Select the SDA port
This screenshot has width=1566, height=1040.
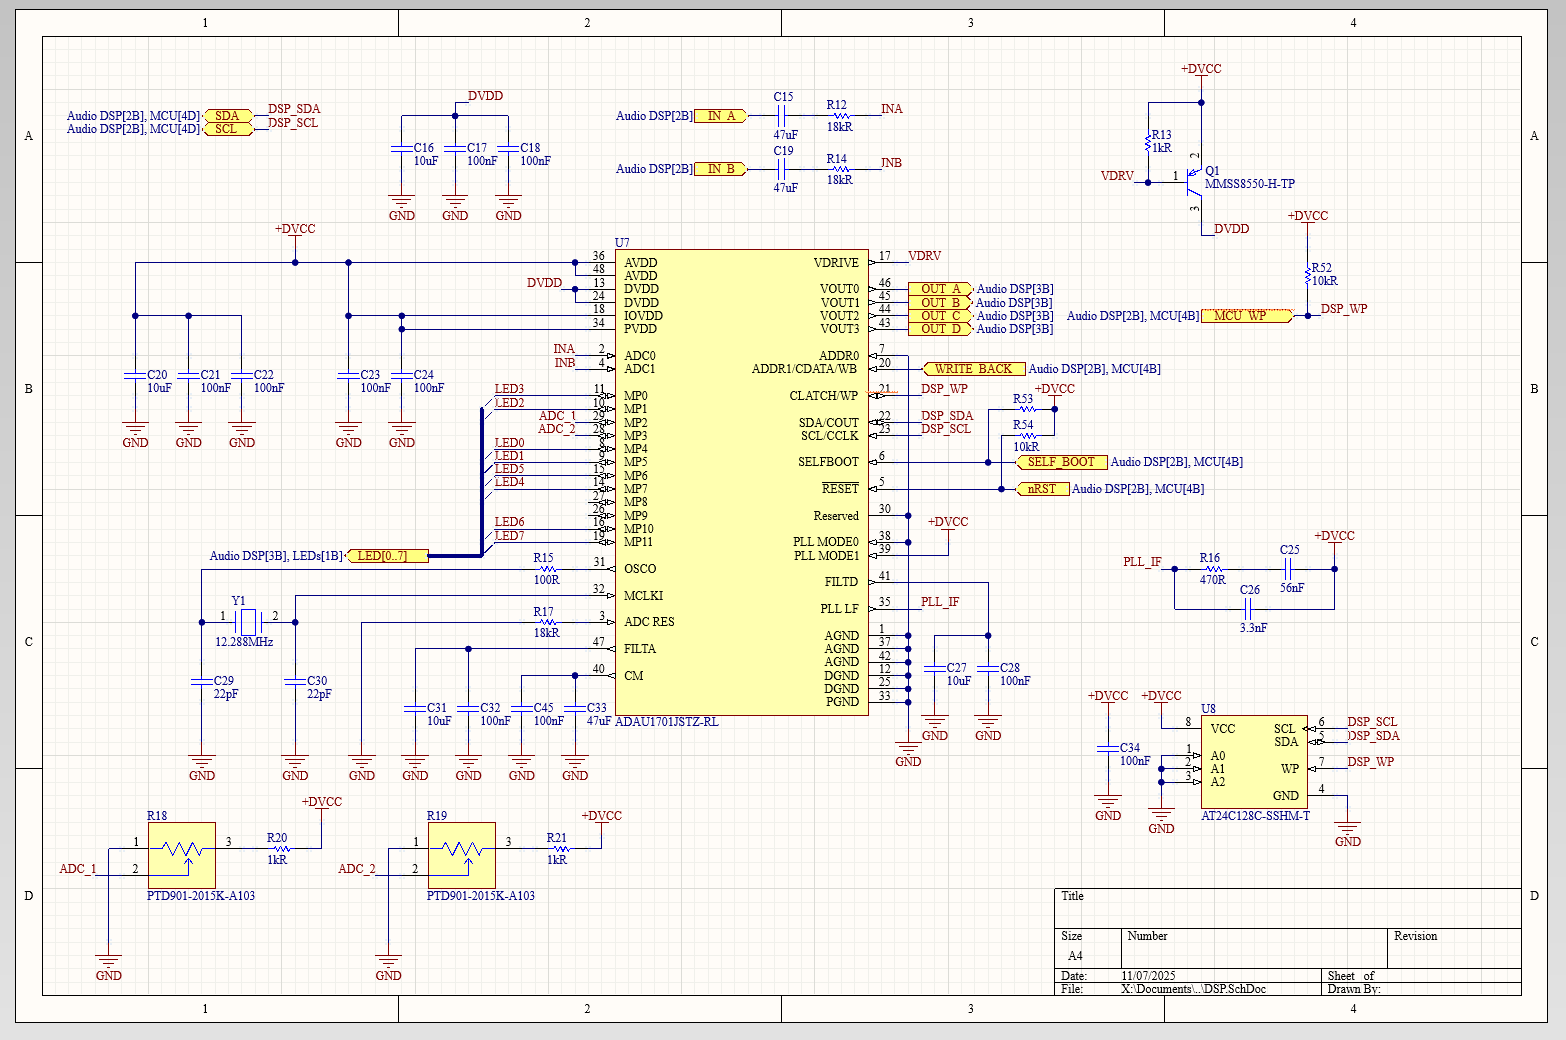click(228, 116)
